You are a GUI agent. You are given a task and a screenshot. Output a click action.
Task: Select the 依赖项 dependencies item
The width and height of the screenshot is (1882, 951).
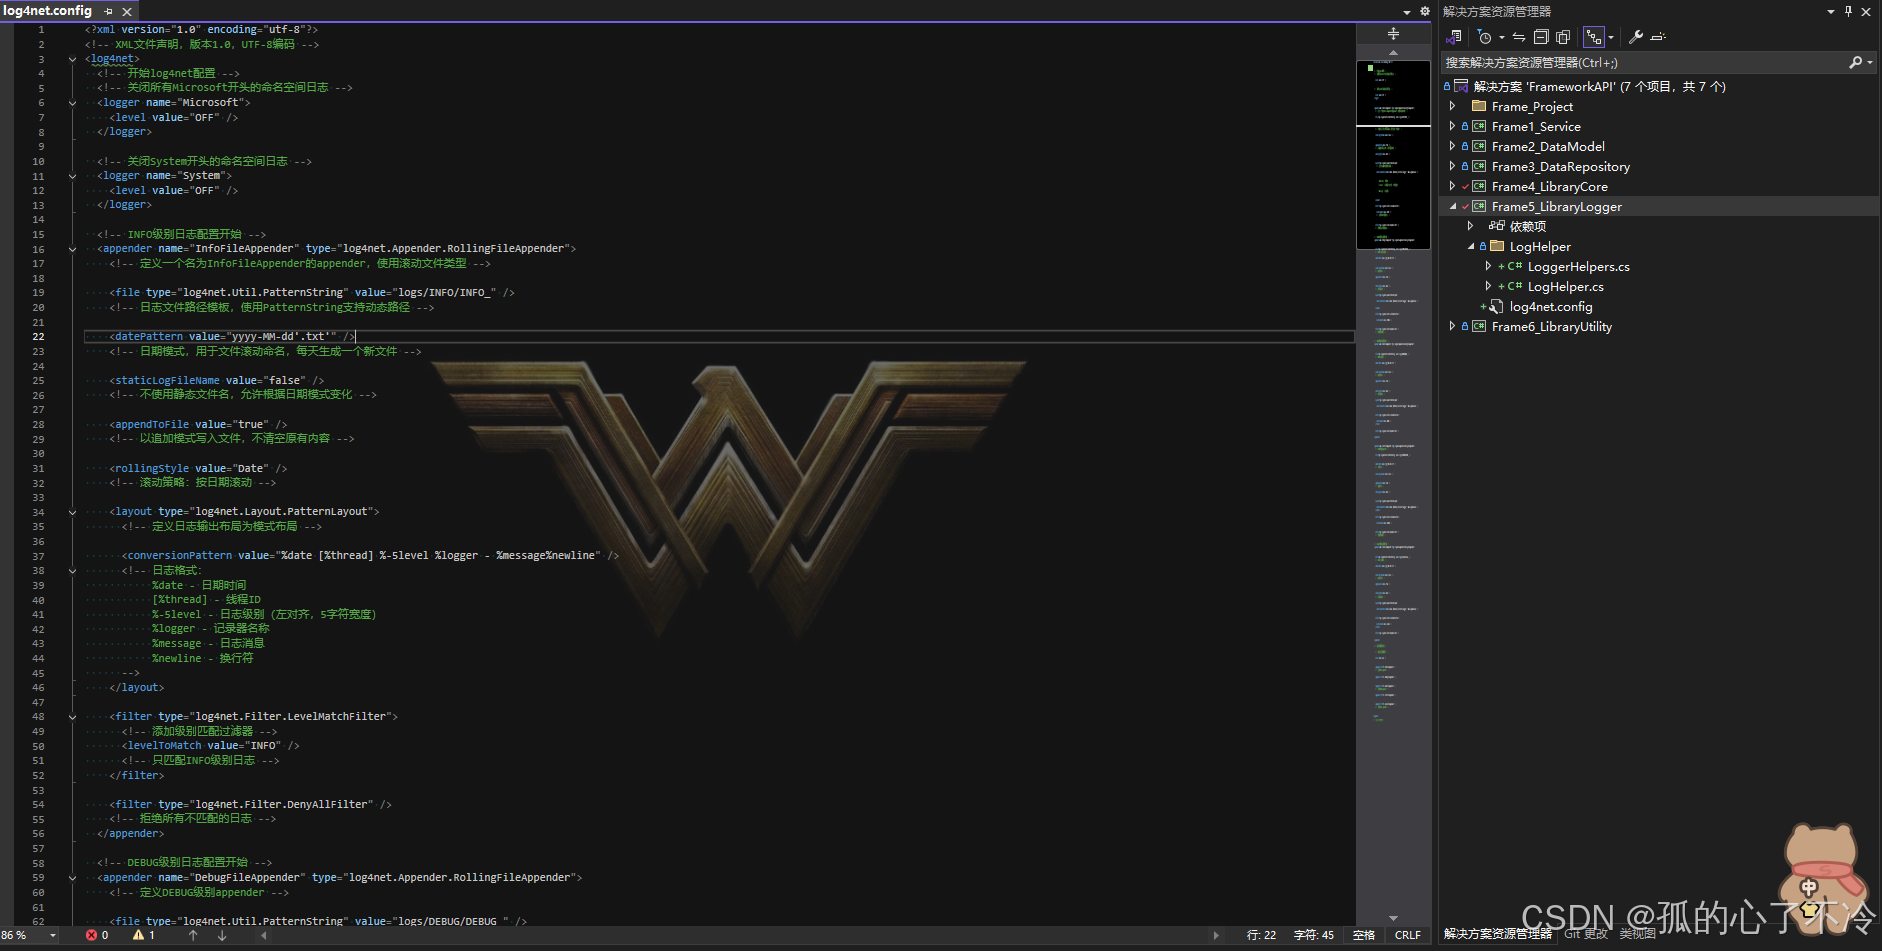(x=1528, y=227)
